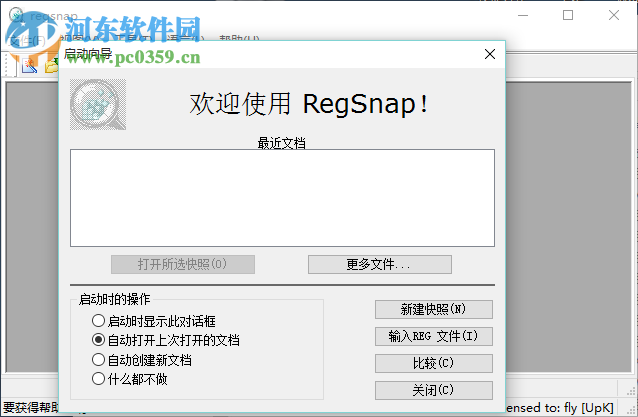Click the 更多文件... button
The image size is (638, 417).
click(380, 264)
